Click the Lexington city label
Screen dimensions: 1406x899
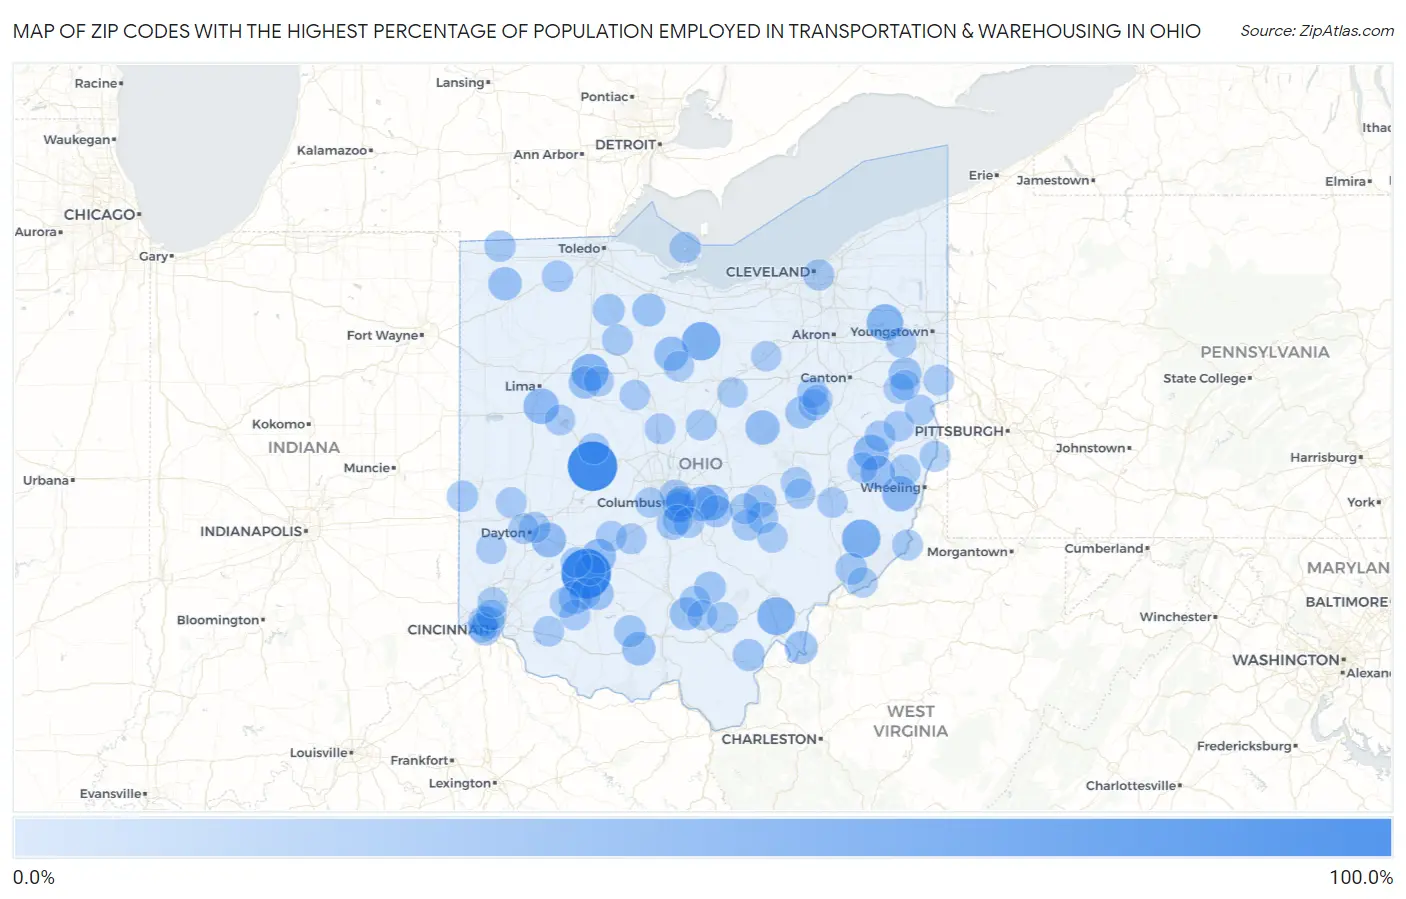click(460, 784)
